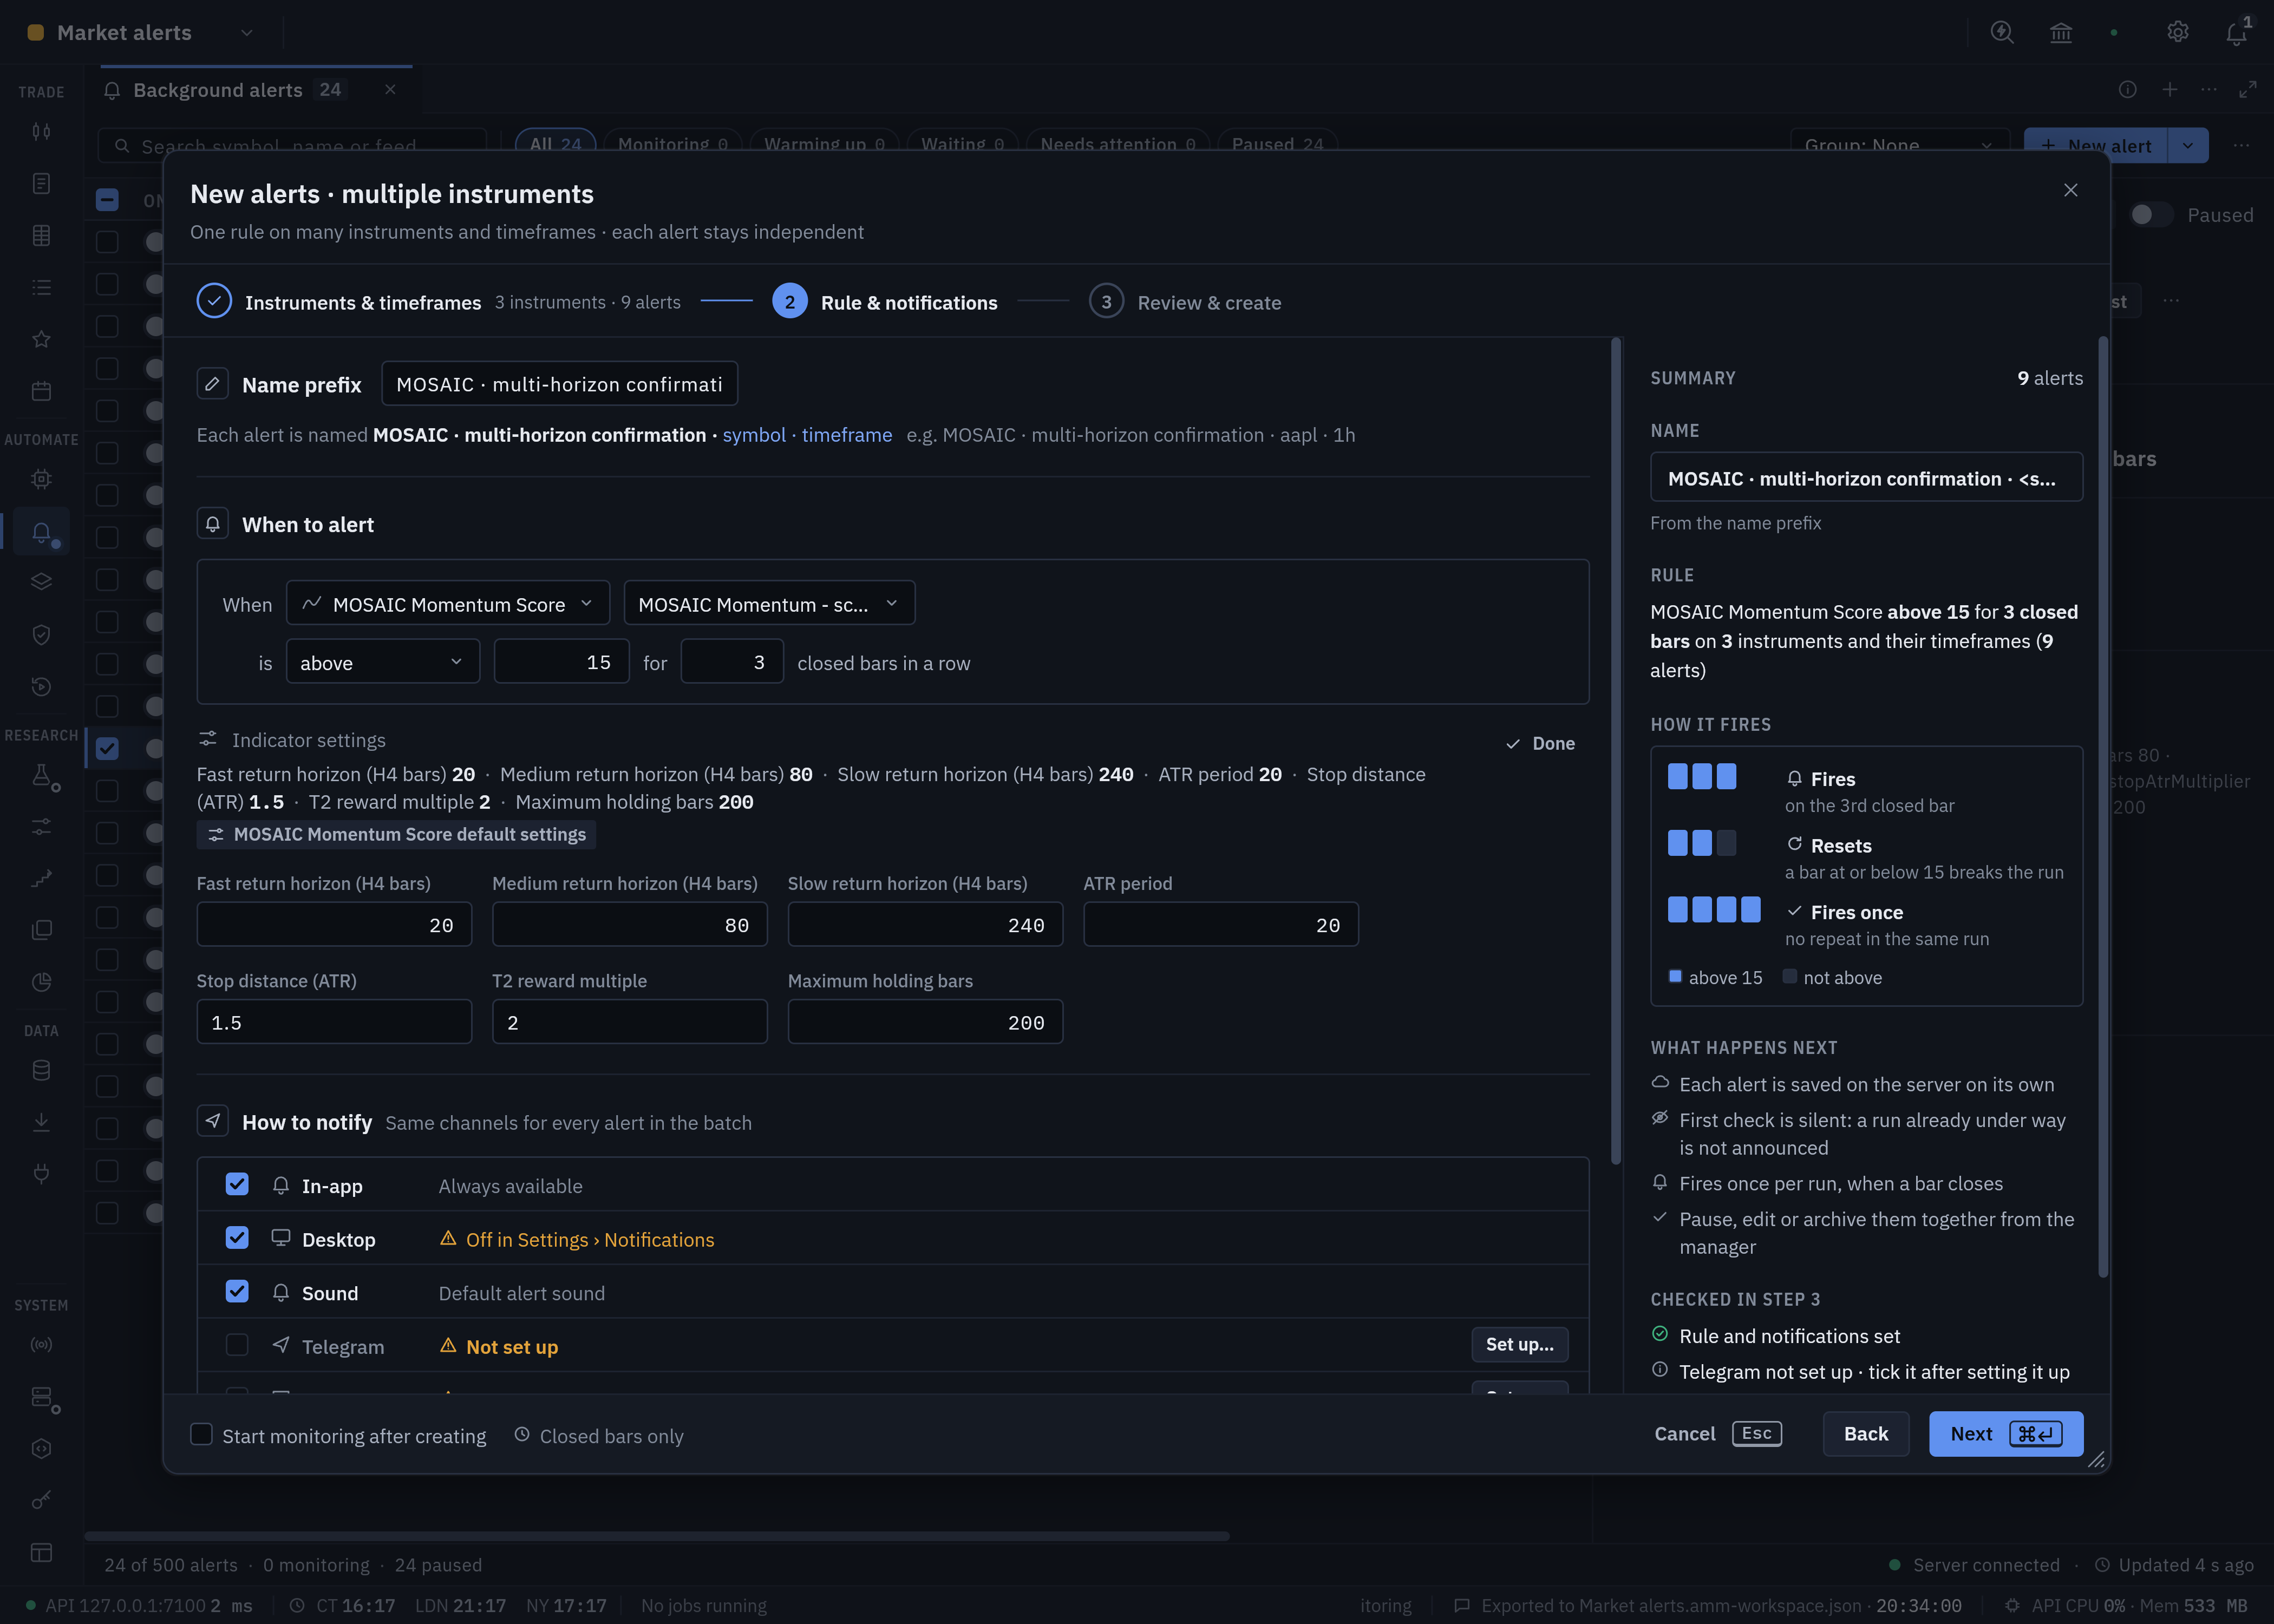Click the flask icon under RESEARCH
Screen dimensions: 2274x1624
pos(41,776)
